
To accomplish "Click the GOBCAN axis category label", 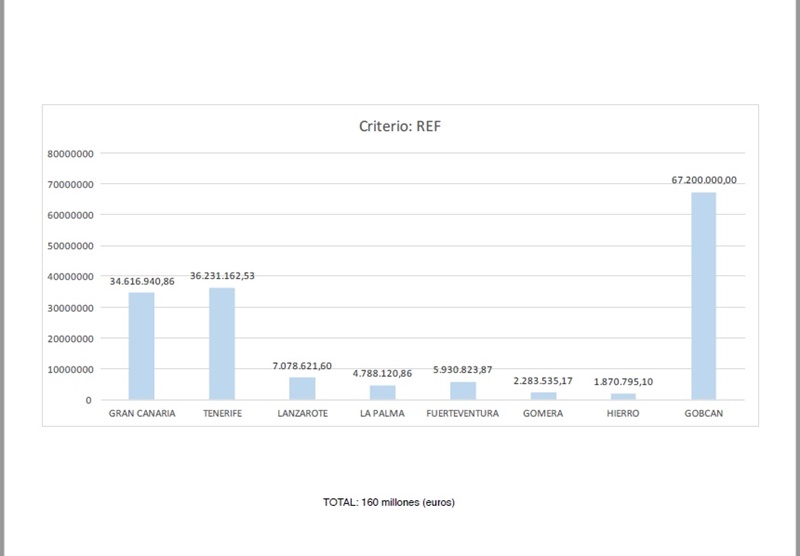I will coord(703,413).
